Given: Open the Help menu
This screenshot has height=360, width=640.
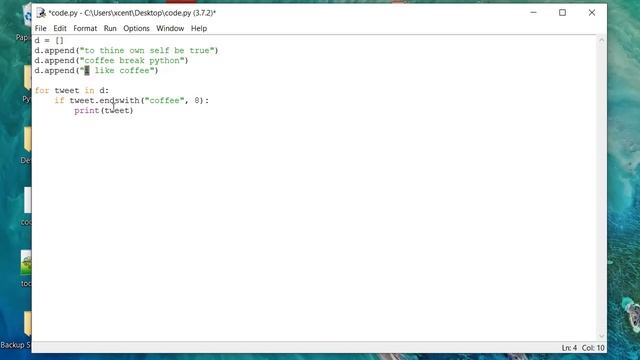Looking at the screenshot, I should 199,29.
